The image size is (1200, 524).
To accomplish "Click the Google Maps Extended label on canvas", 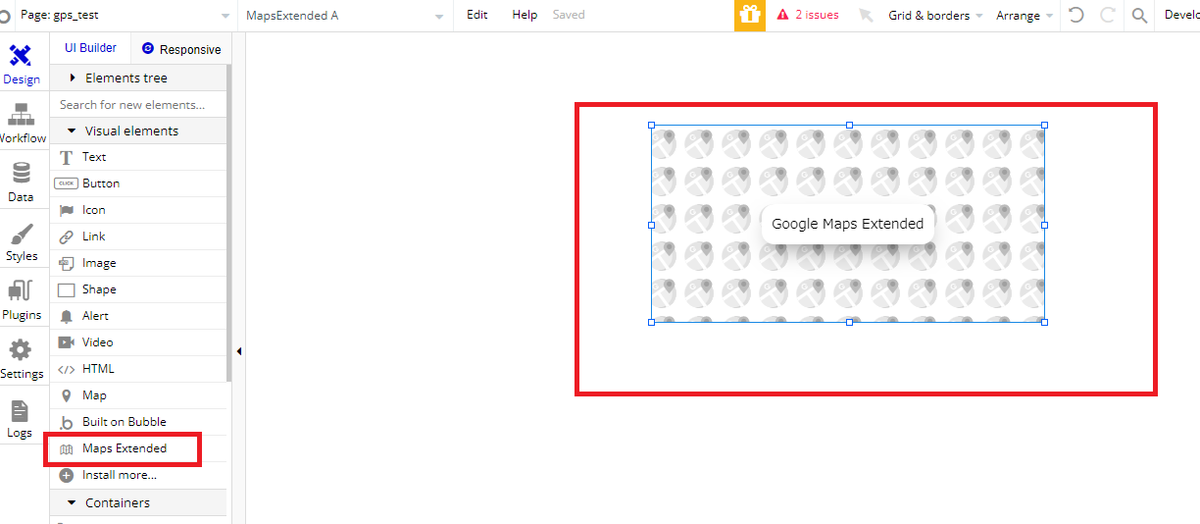I will click(848, 224).
